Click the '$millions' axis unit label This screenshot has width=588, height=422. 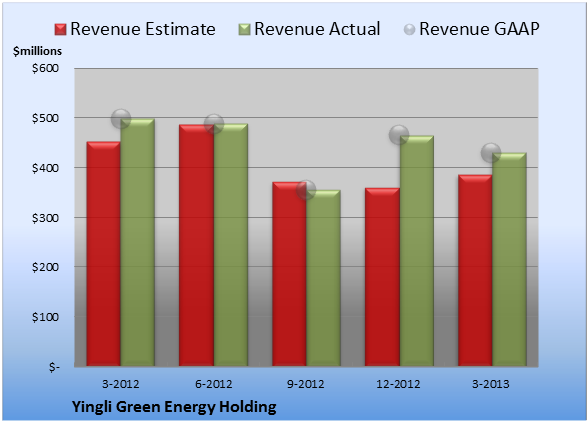pyautogui.click(x=37, y=51)
